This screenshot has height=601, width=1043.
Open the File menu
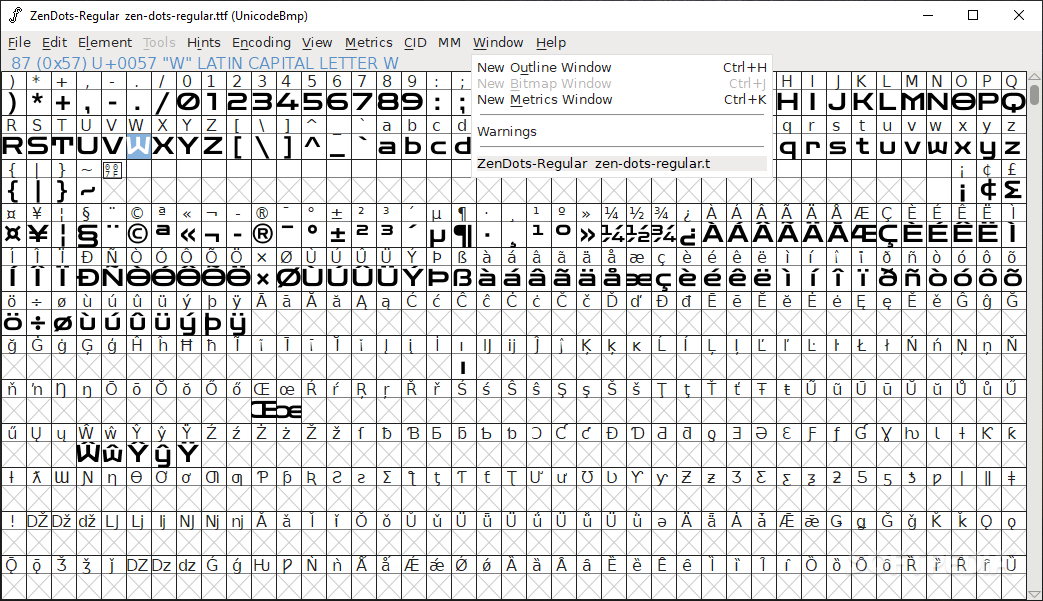(x=19, y=43)
